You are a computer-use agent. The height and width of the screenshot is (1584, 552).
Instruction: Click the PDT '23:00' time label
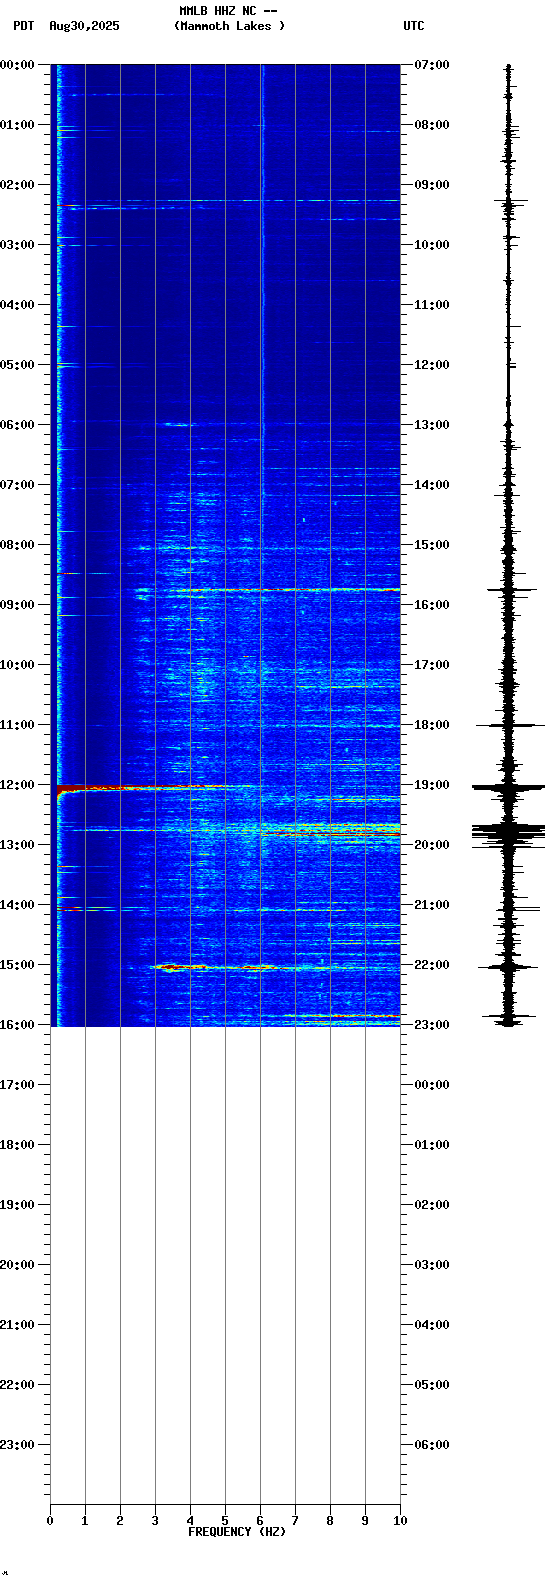coord(18,1445)
